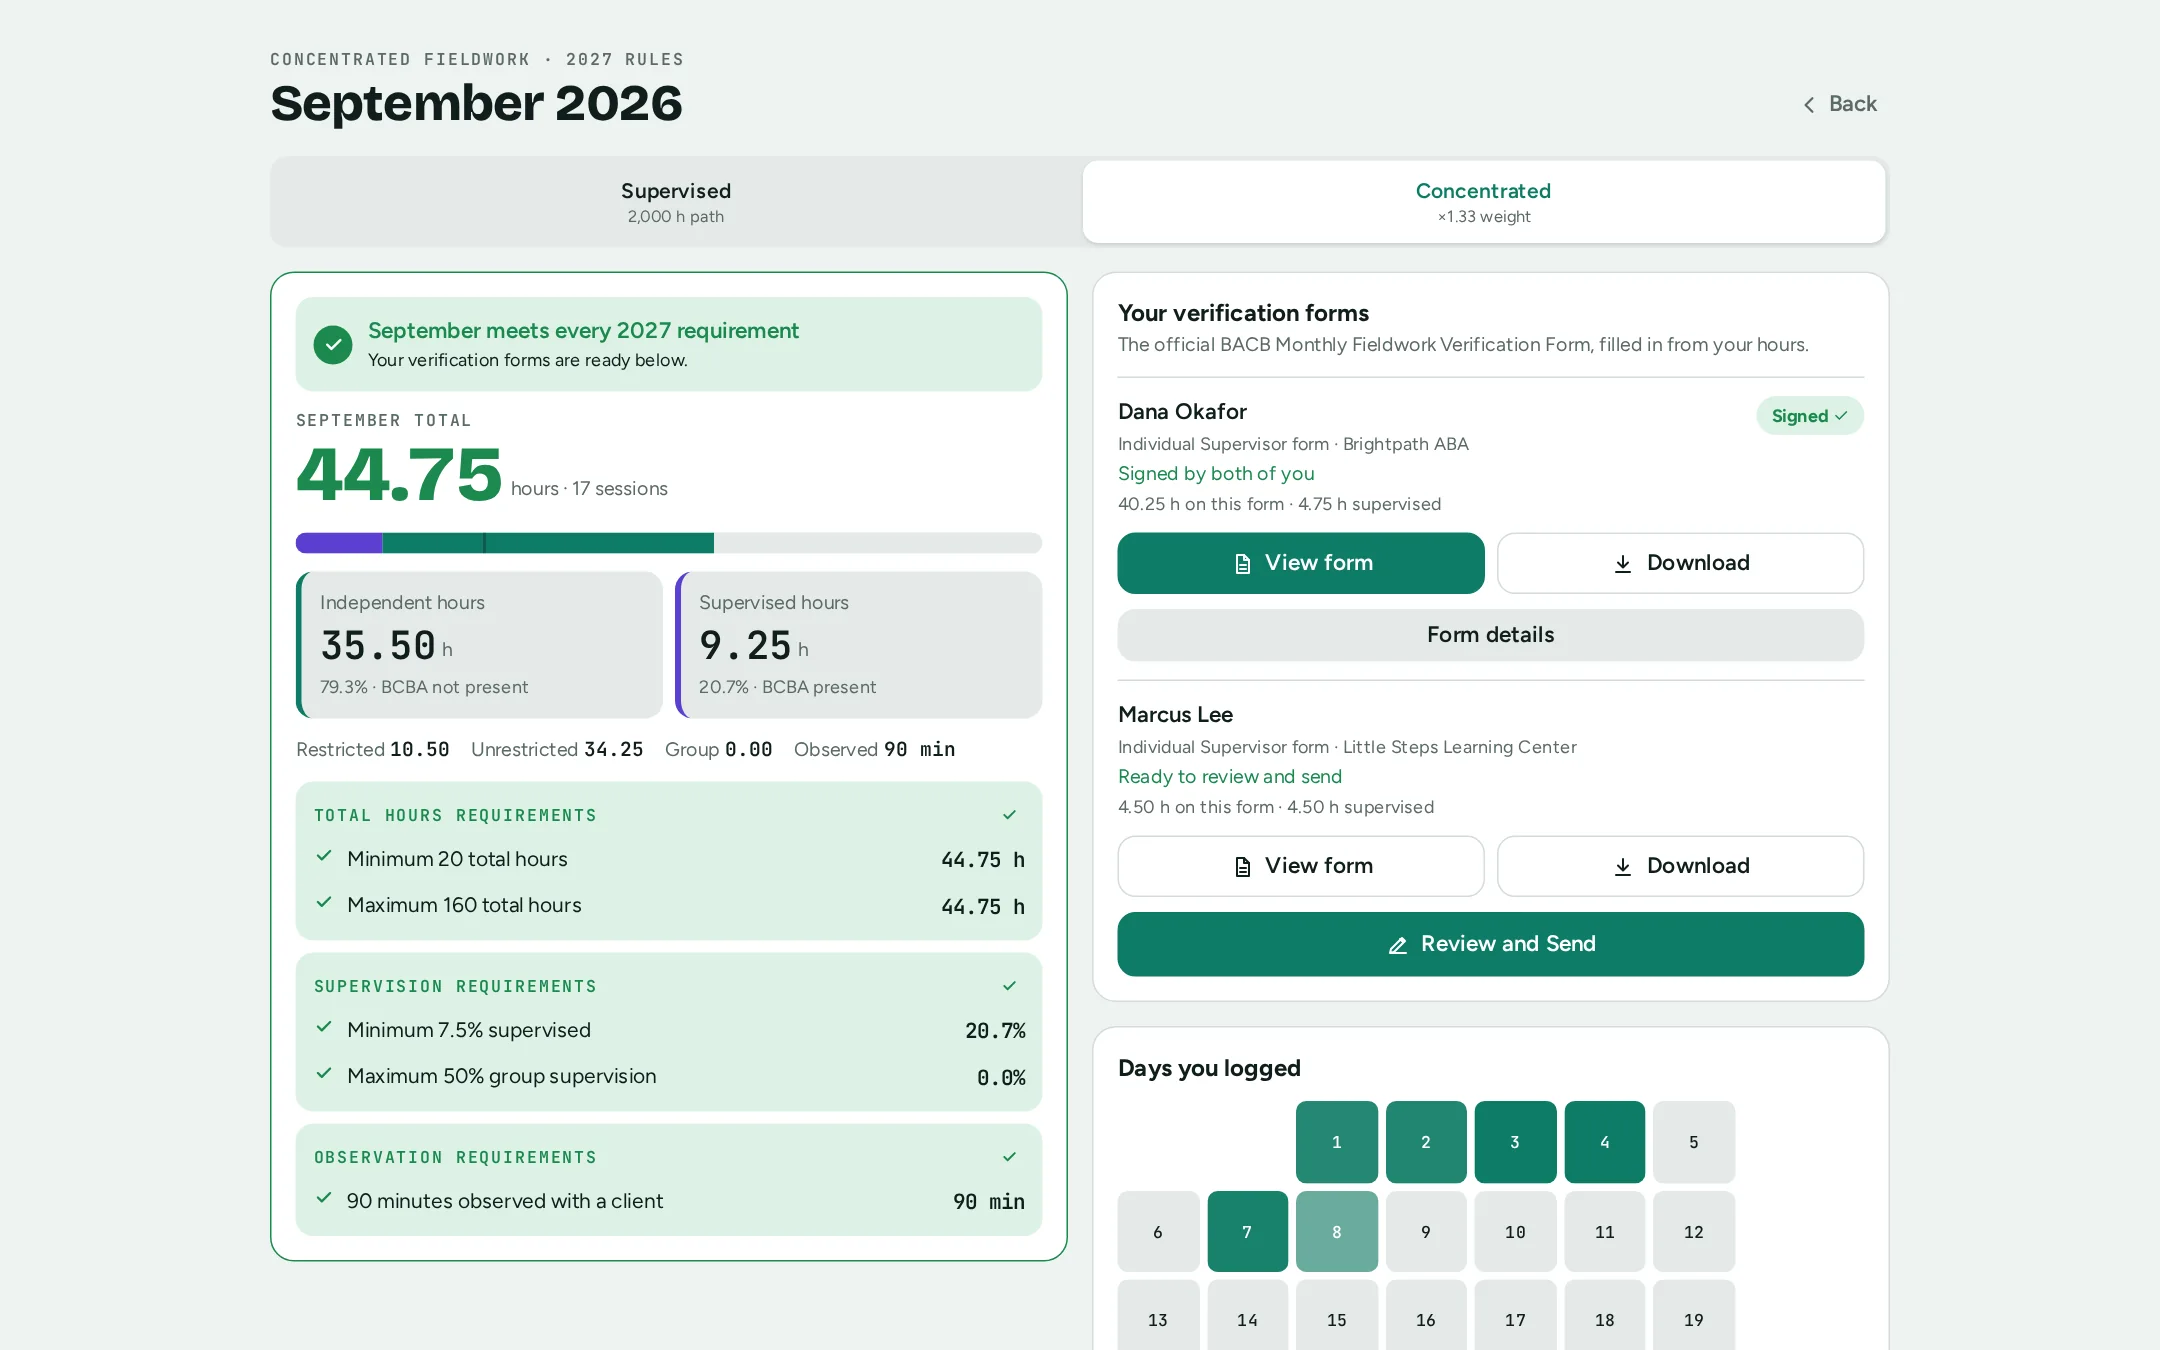Image resolution: width=2160 pixels, height=1350 pixels.
Task: Click 'Ready to review and send' text
Action: (1230, 777)
